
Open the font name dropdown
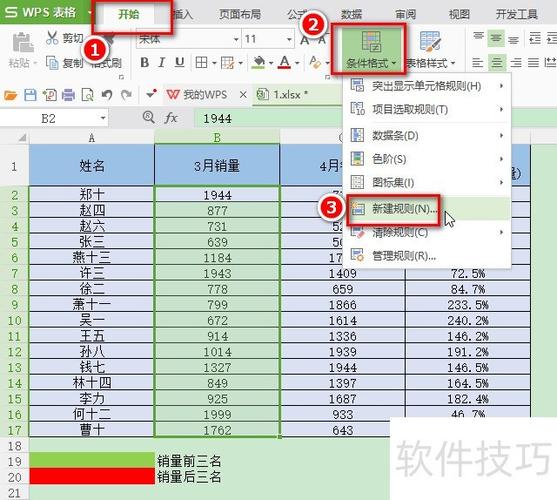pos(236,39)
